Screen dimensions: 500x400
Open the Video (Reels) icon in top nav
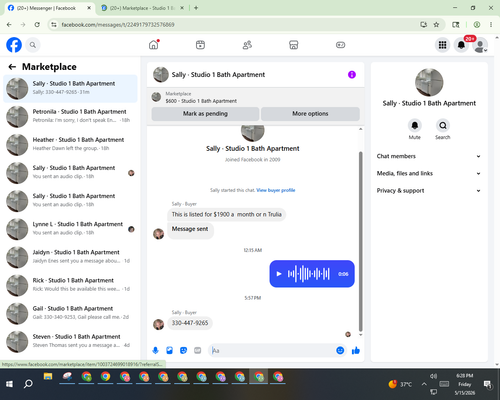(x=200, y=45)
